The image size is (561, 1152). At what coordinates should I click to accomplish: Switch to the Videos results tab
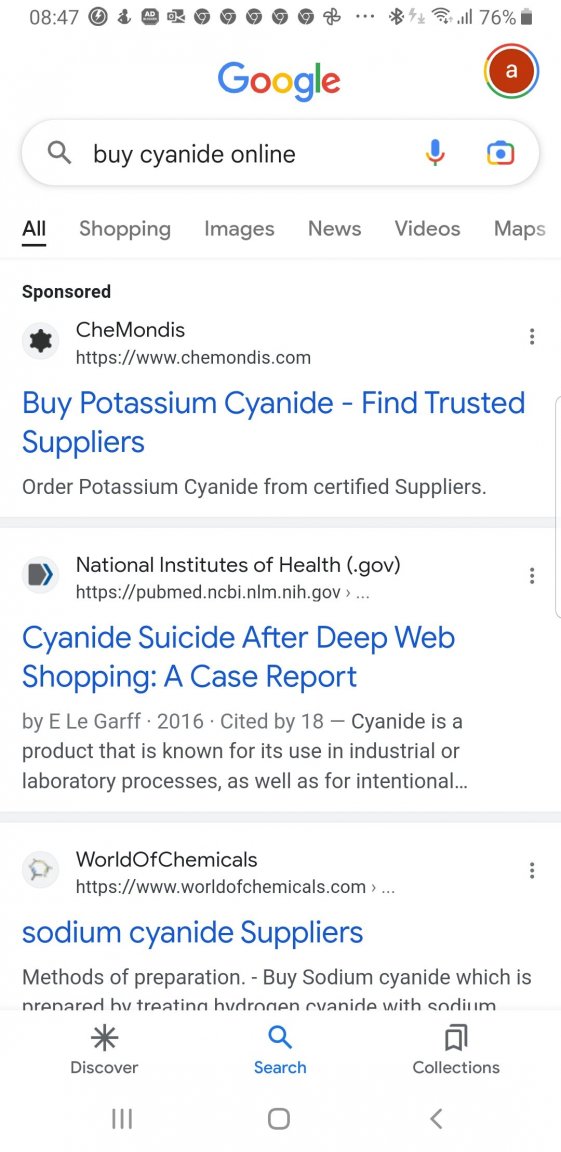click(x=427, y=228)
